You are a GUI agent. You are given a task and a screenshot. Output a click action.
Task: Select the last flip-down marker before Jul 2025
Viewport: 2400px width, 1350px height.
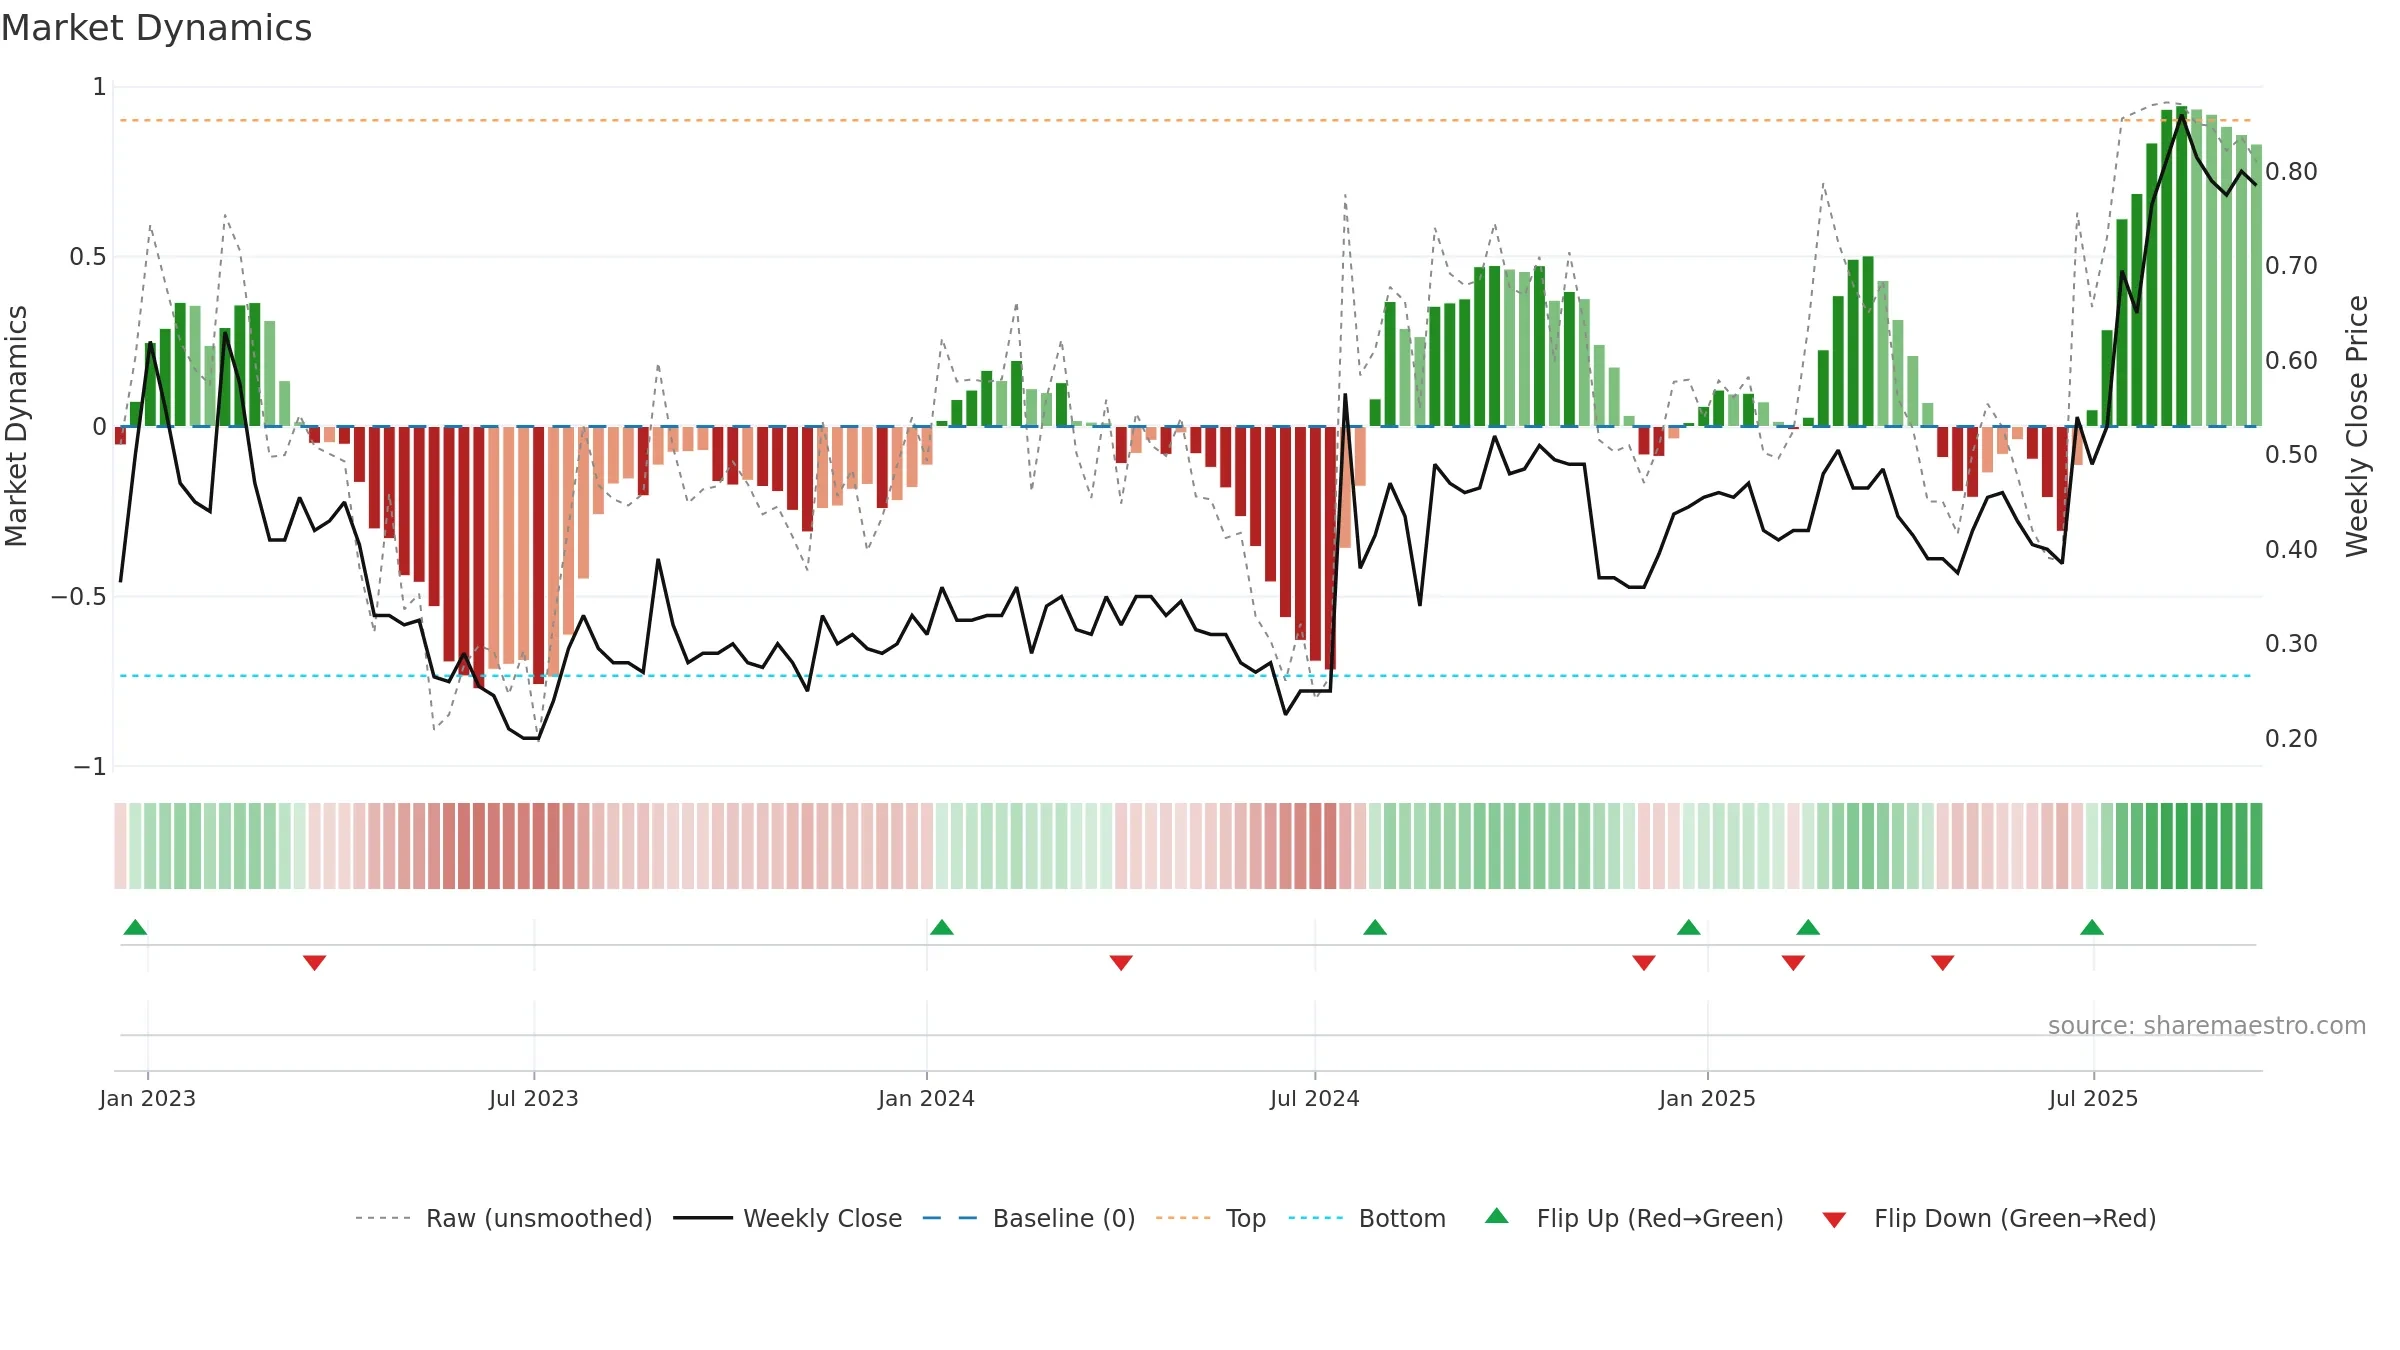1943,963
